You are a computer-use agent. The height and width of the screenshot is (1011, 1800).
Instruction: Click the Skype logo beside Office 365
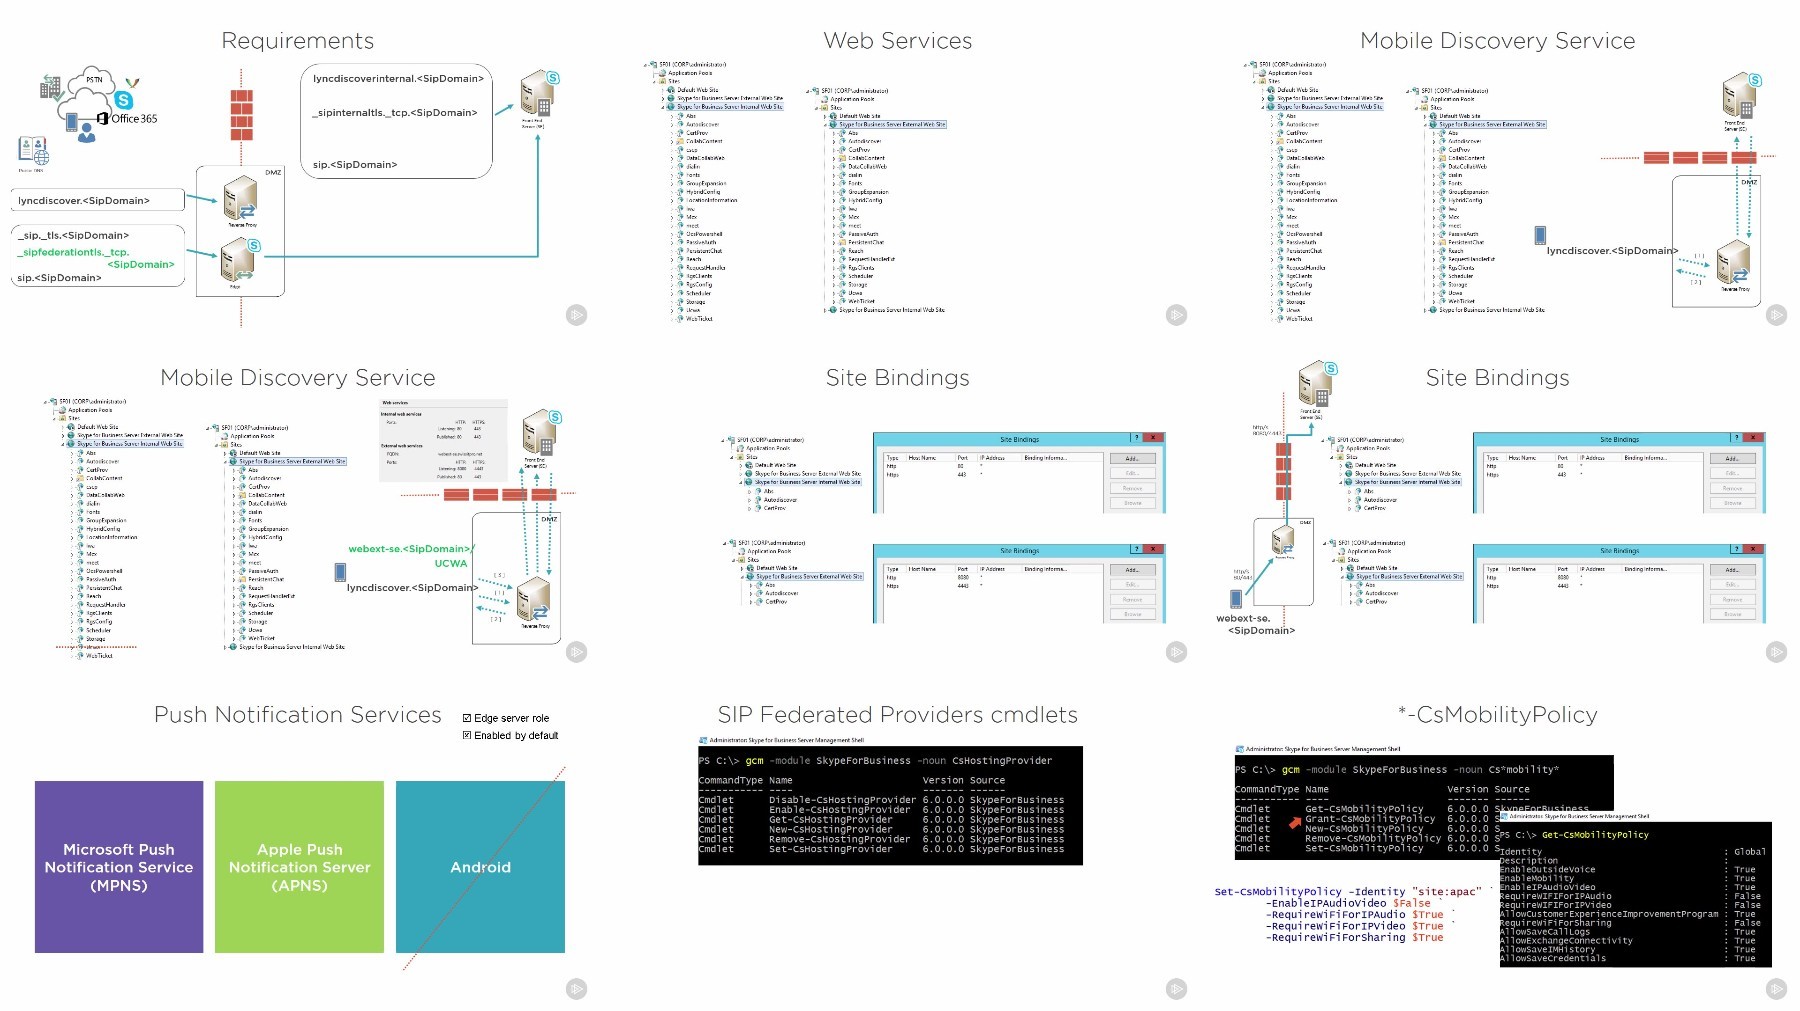[124, 100]
